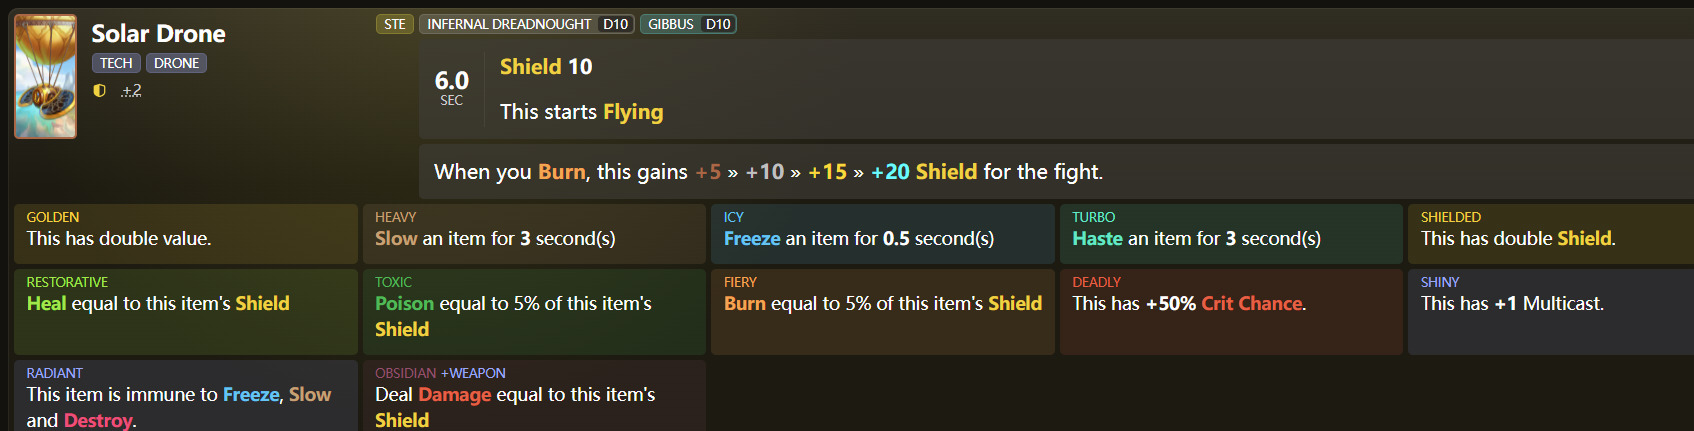This screenshot has height=431, width=1694.
Task: Open the Solar Drone item thumbnail
Action: tap(45, 76)
